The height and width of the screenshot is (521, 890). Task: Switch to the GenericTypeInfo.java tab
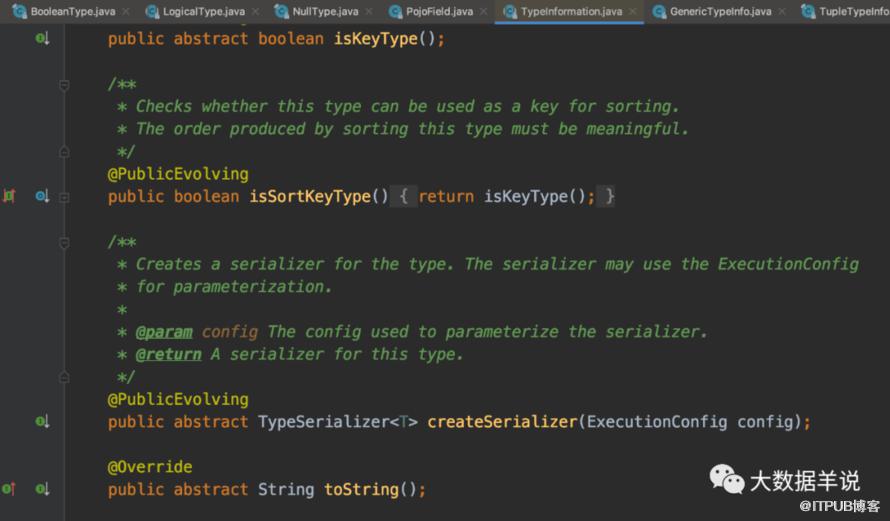coord(720,11)
